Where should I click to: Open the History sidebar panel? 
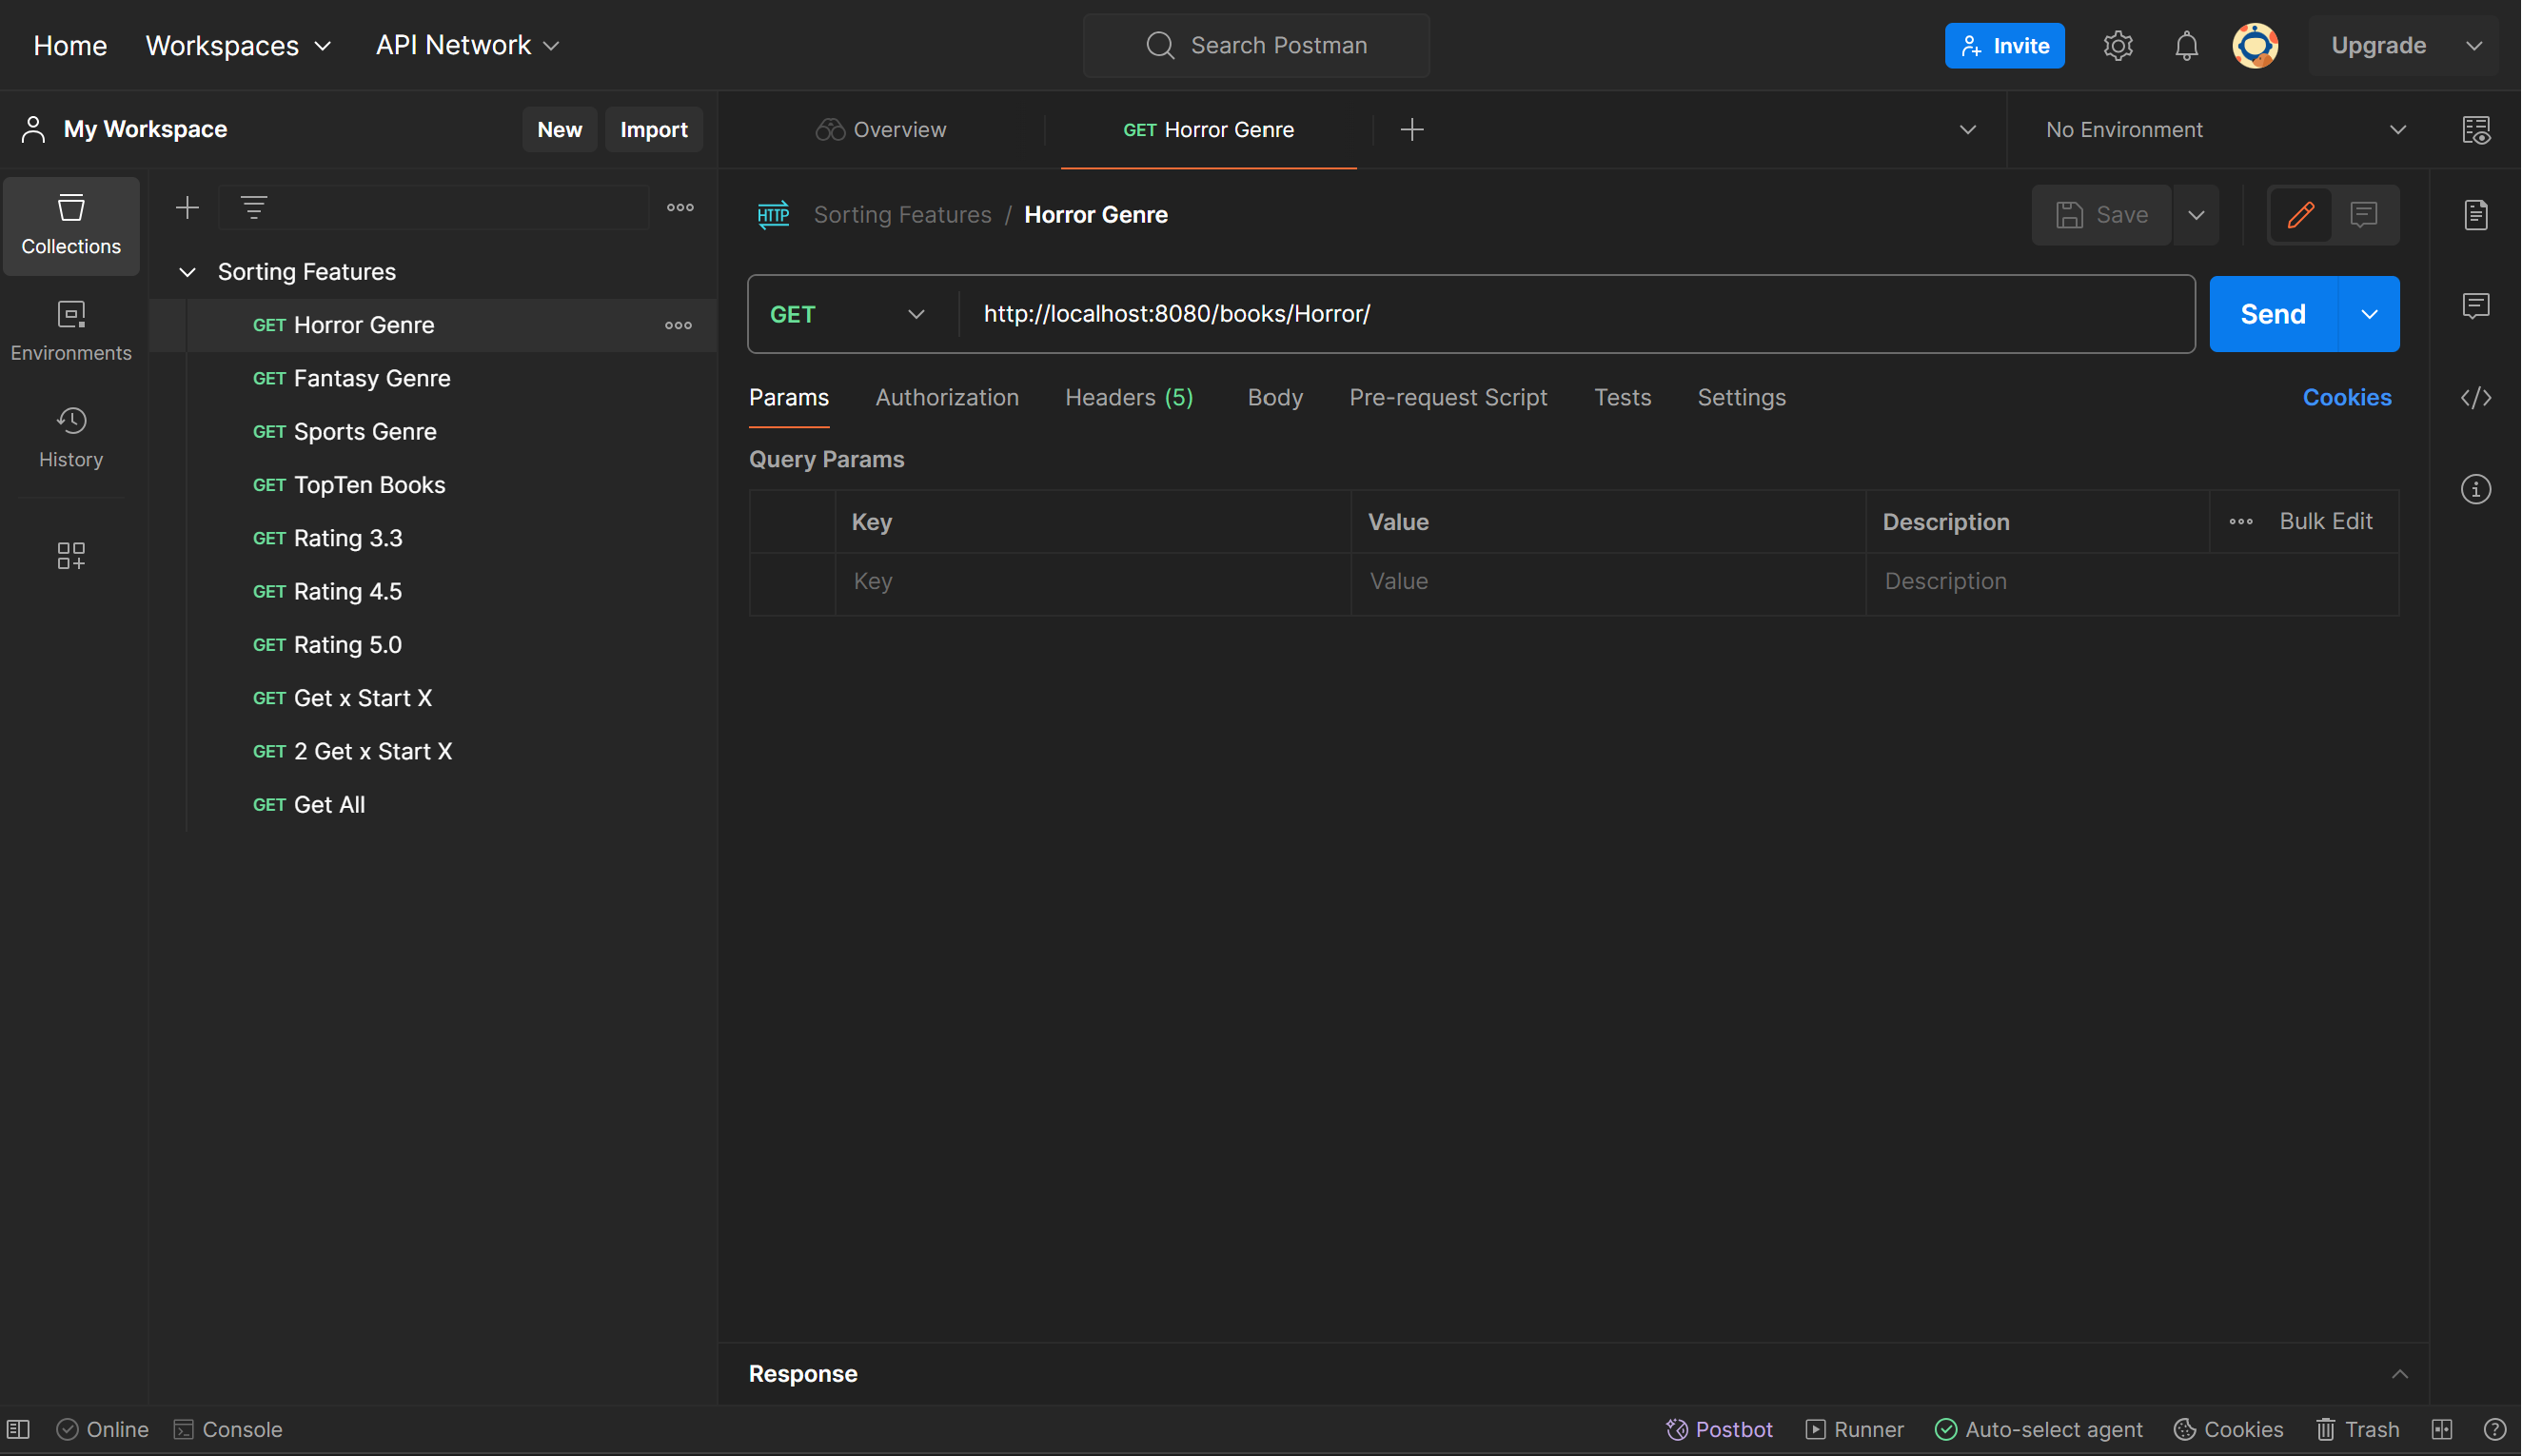tap(71, 437)
